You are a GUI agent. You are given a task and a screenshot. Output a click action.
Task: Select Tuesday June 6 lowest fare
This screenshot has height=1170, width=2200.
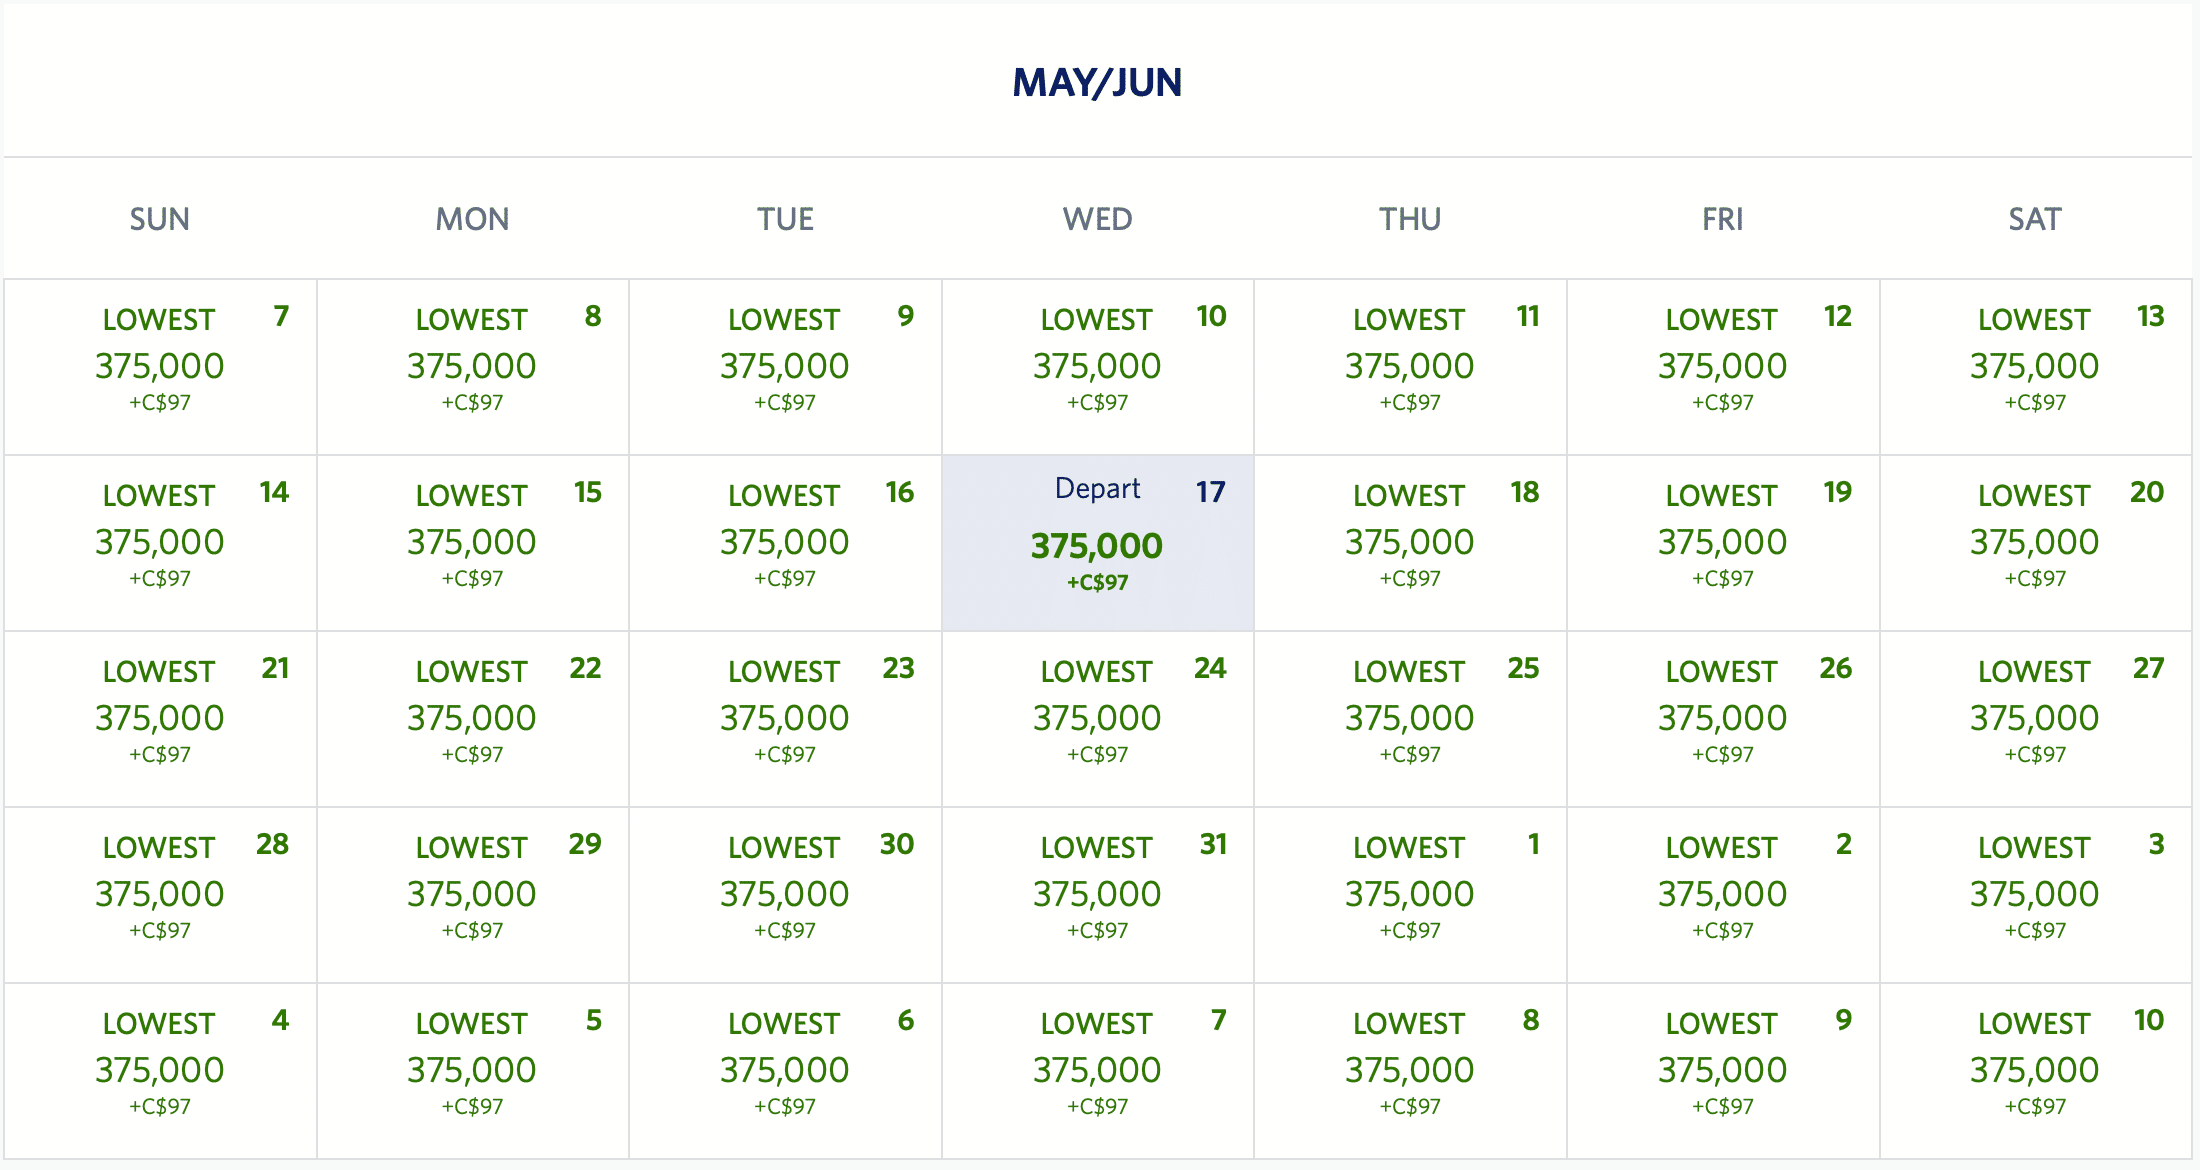pos(785,1070)
